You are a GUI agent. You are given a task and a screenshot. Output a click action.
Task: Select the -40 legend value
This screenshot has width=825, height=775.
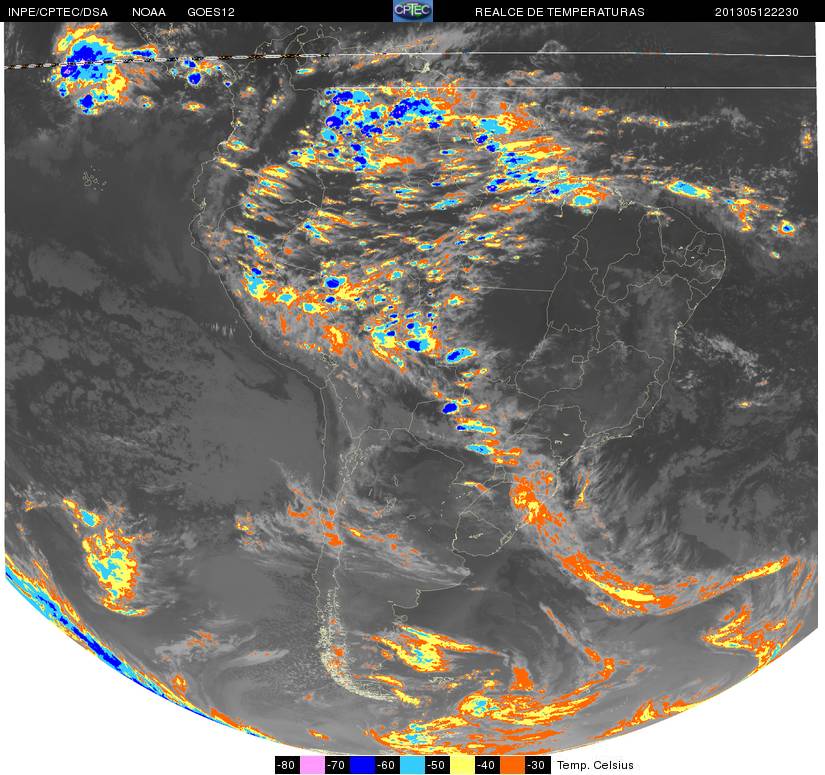[488, 765]
